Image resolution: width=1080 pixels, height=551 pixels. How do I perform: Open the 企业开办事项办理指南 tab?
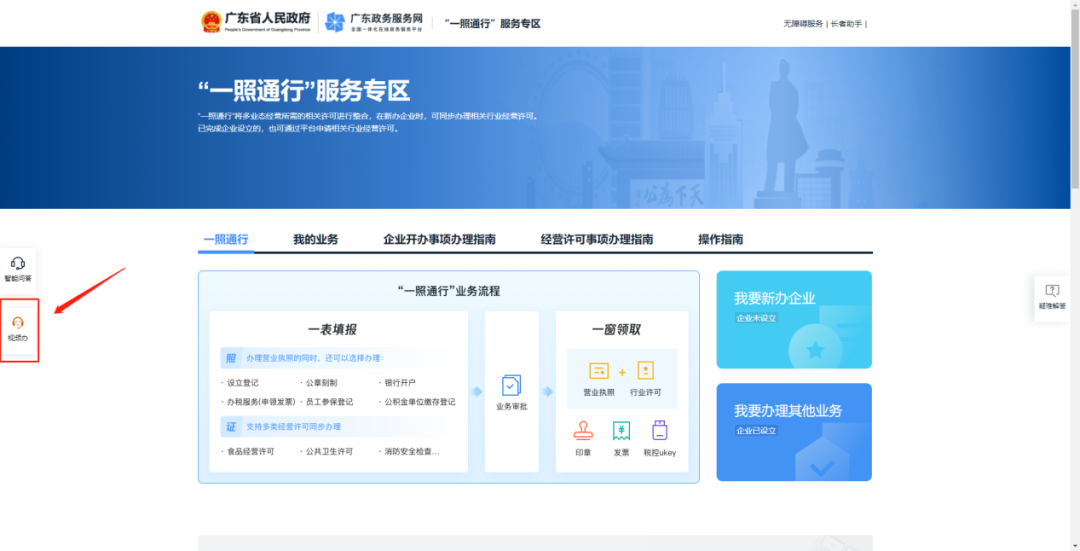point(439,240)
